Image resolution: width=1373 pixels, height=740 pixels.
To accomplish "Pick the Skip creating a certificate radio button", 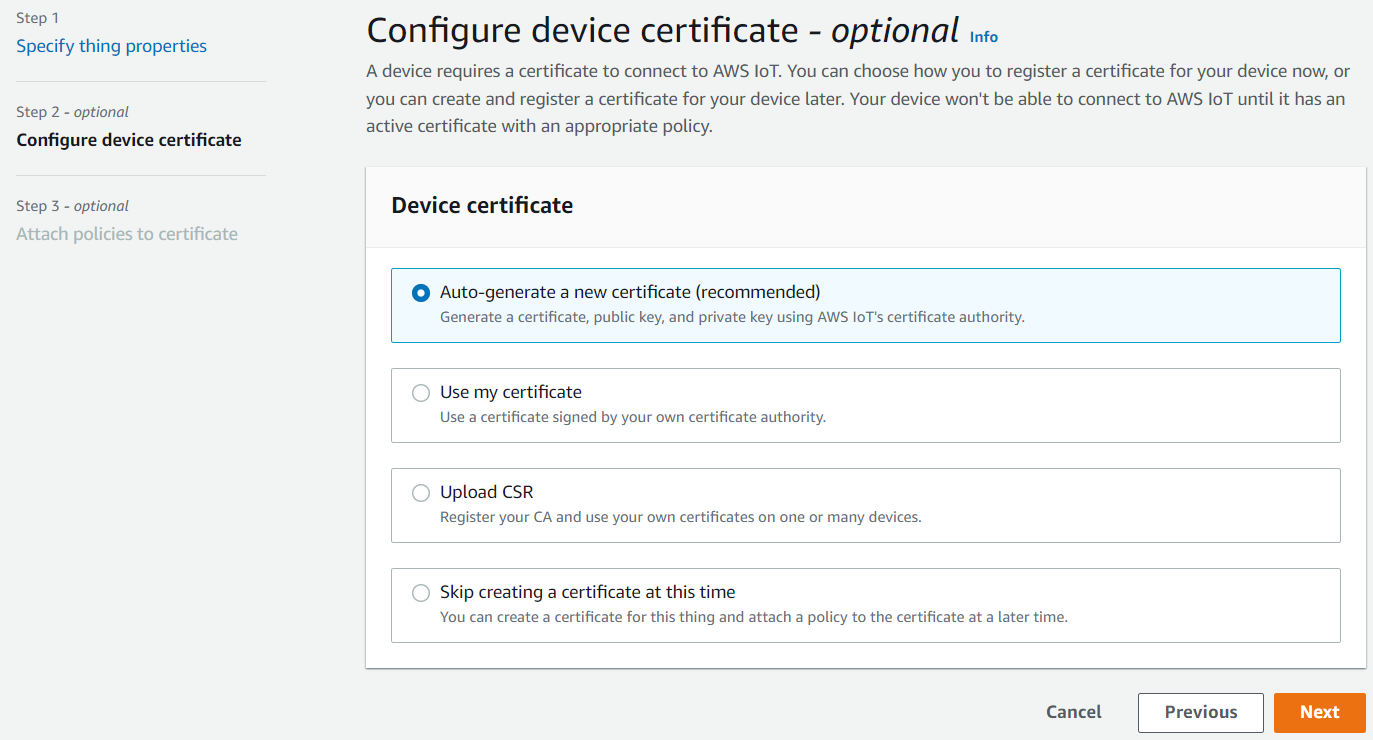I will (421, 593).
